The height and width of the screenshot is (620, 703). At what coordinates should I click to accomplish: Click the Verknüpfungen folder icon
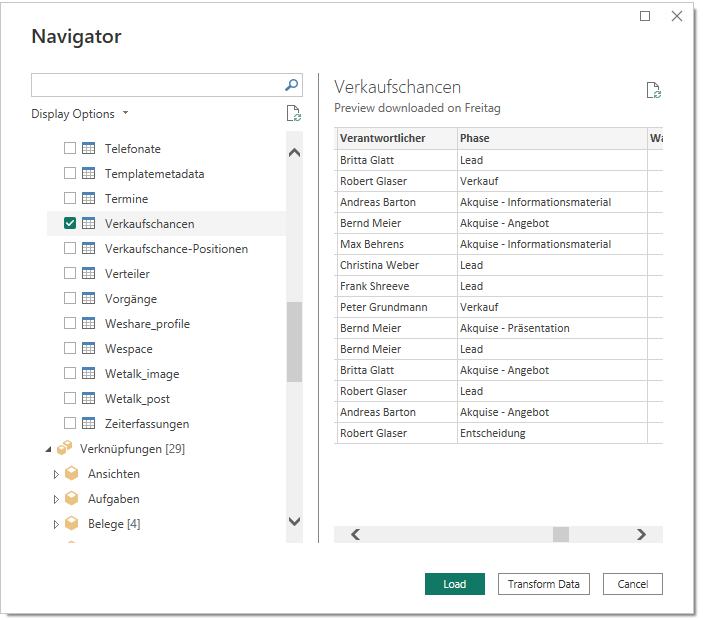65,448
